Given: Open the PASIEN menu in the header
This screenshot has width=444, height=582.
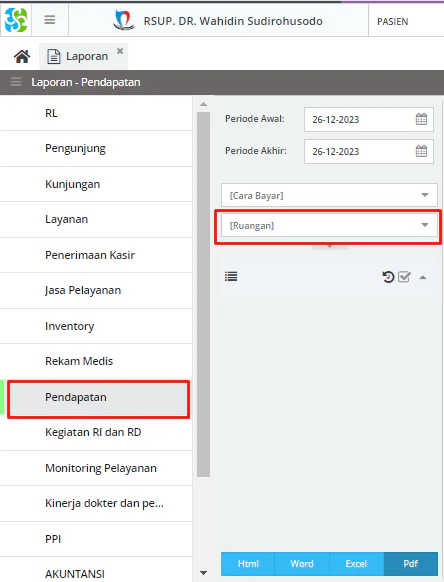Looking at the screenshot, I should point(392,22).
